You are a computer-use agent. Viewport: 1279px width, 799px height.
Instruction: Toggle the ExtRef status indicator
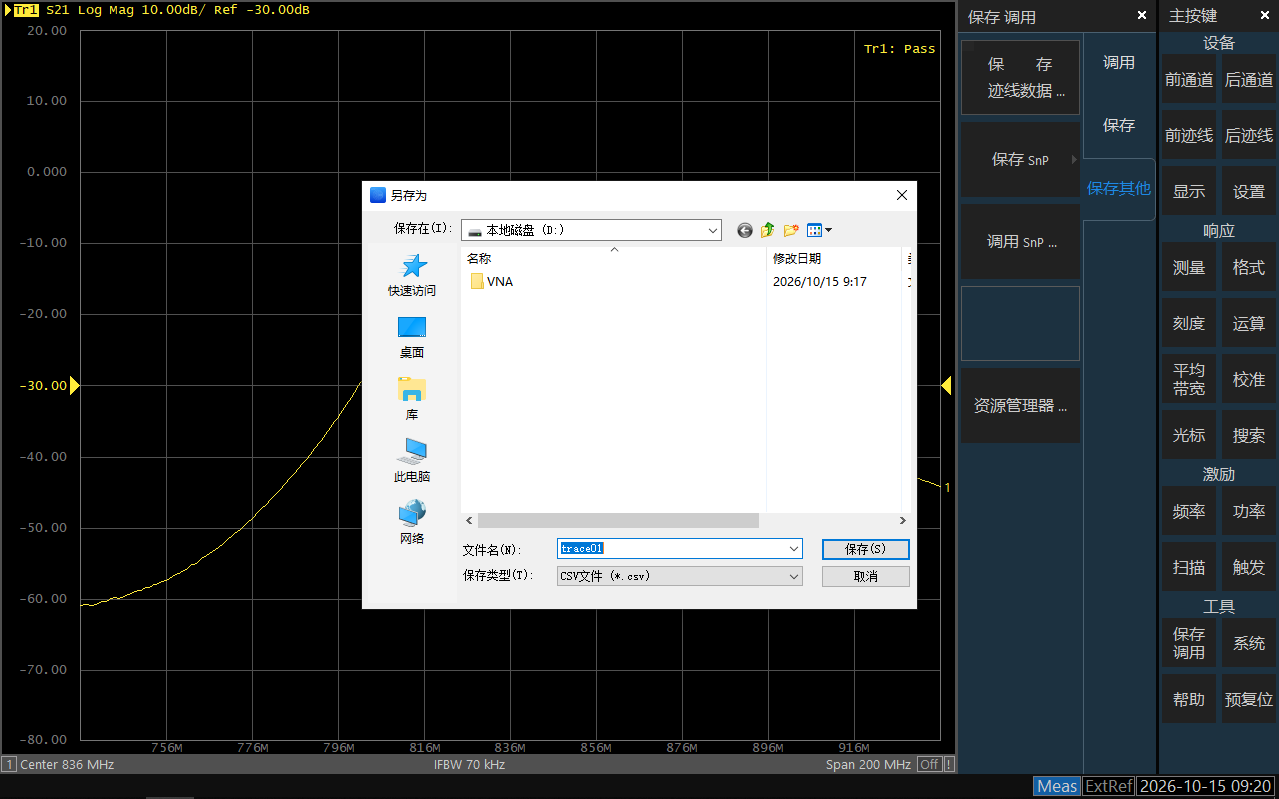point(1109,786)
